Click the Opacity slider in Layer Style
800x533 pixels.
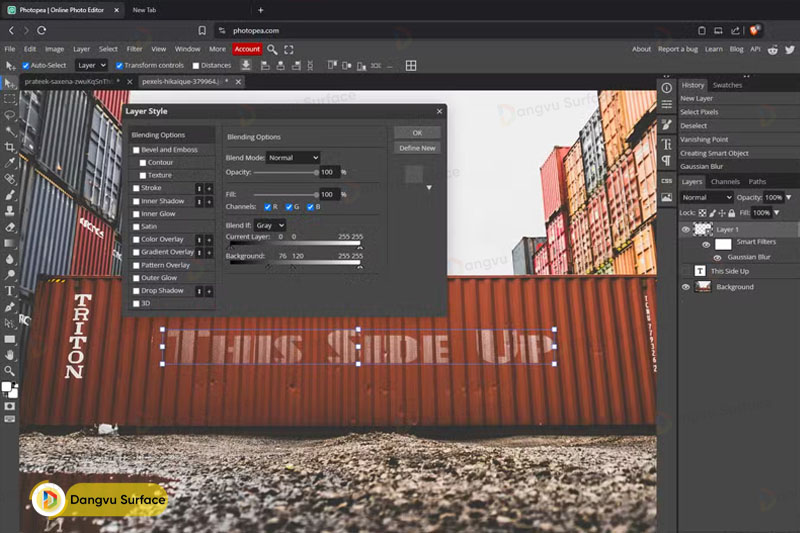click(286, 172)
